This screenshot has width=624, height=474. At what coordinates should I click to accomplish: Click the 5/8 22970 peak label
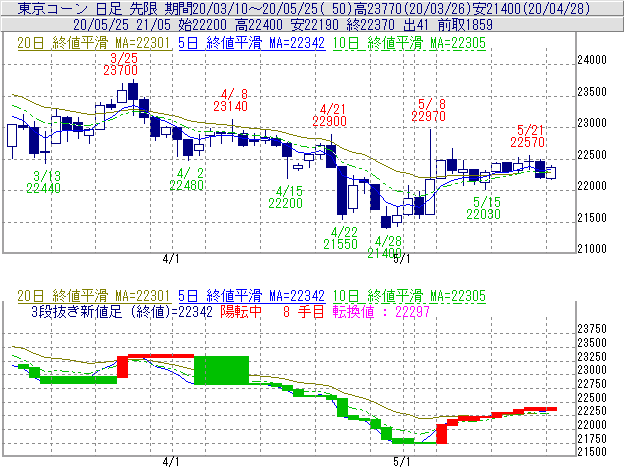click(429, 110)
